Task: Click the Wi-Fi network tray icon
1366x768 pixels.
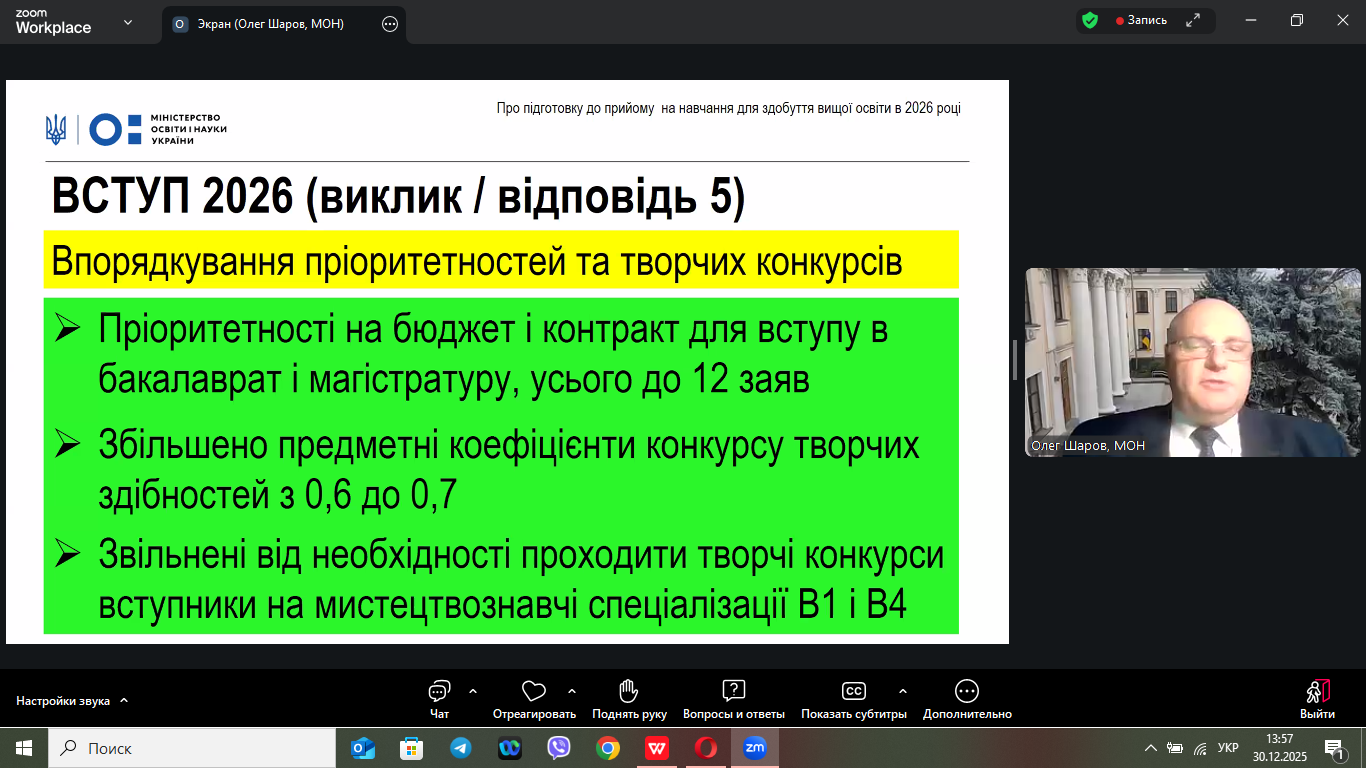Action: (x=1200, y=748)
